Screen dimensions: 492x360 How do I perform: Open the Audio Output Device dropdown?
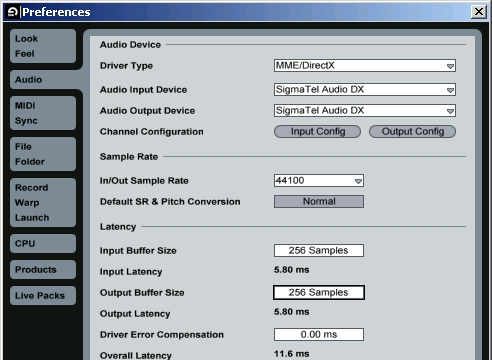365,111
